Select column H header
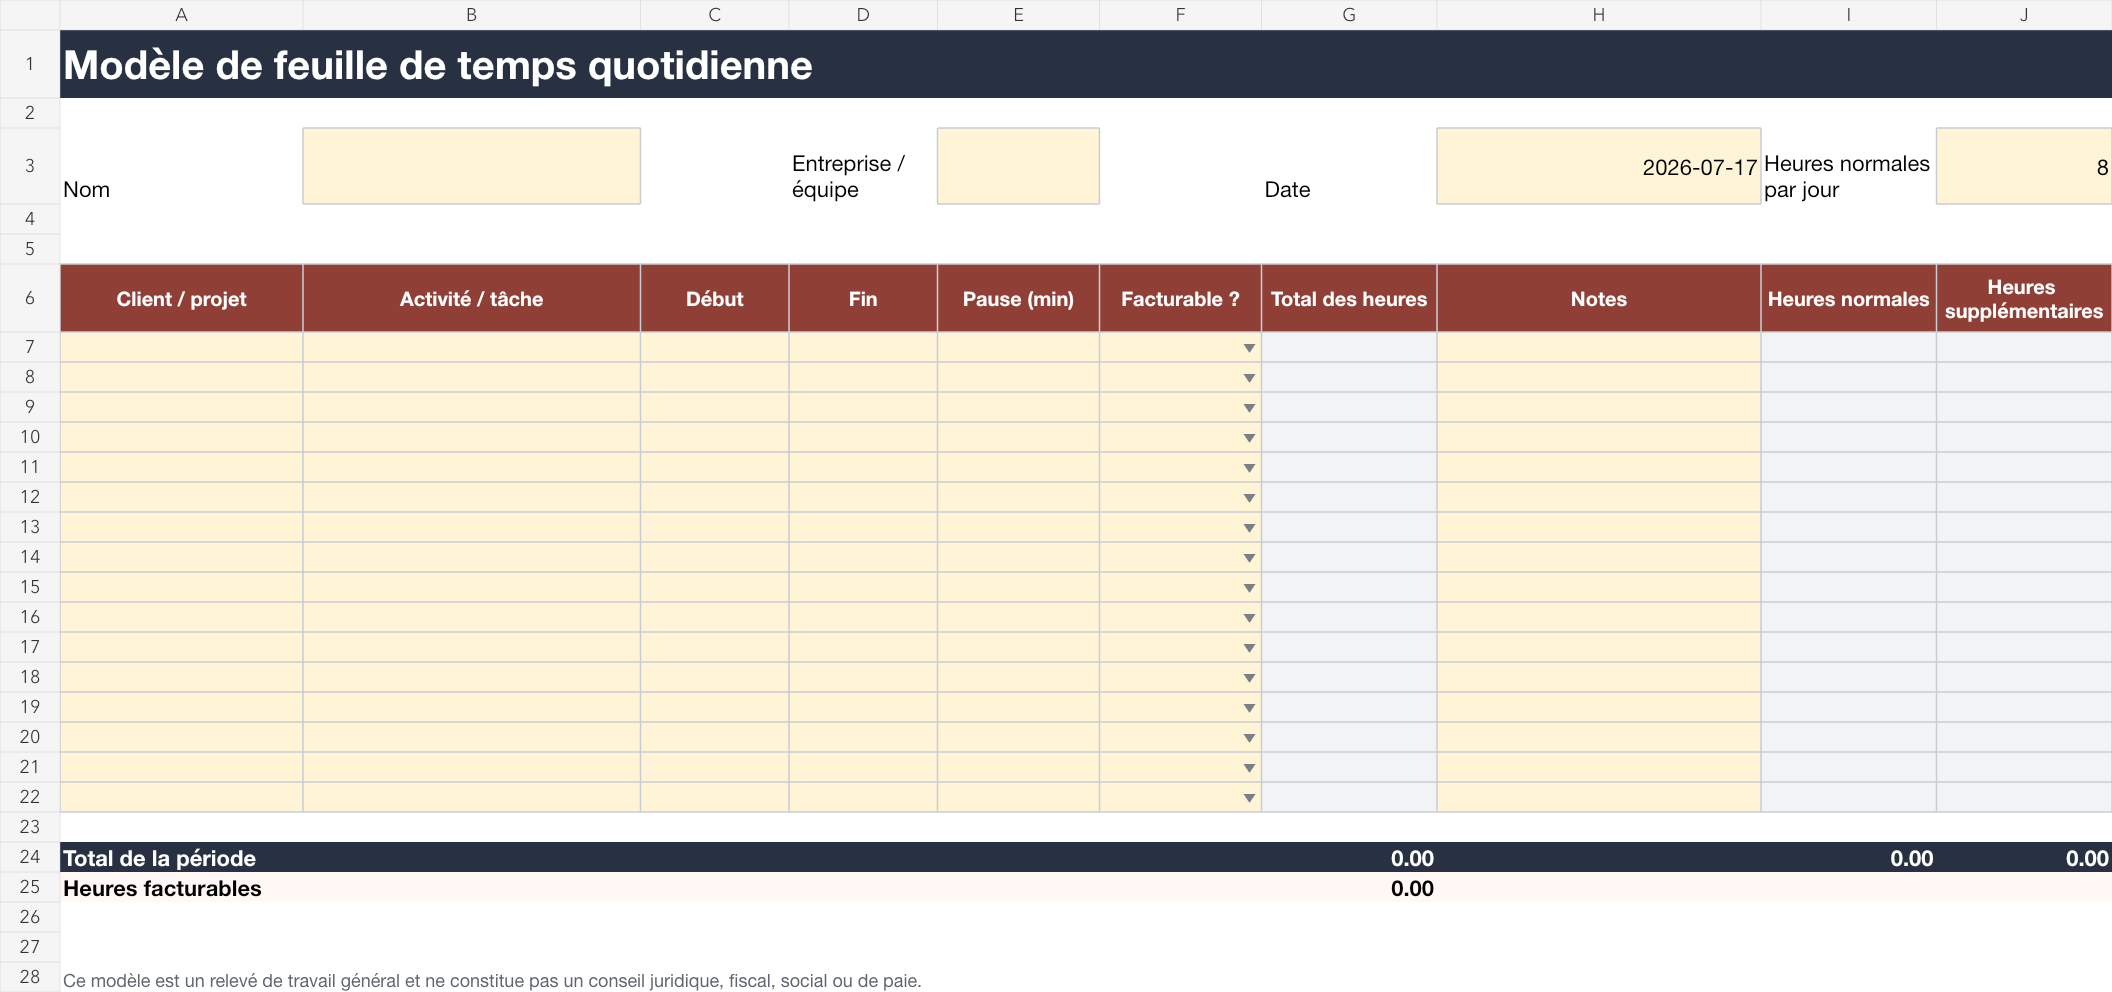Viewport: 2112px width, 992px height. tap(1598, 15)
